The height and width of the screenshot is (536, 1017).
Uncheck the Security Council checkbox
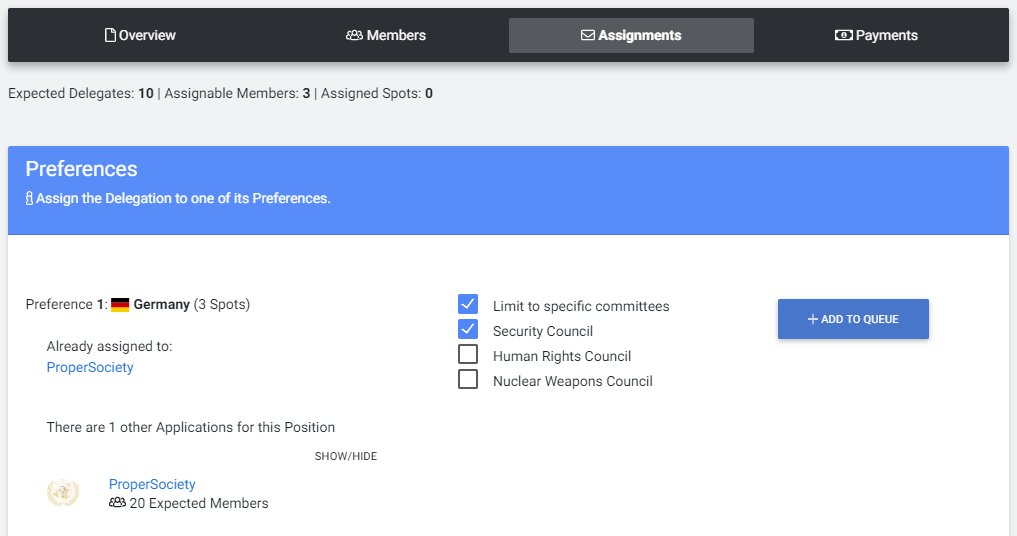point(468,329)
